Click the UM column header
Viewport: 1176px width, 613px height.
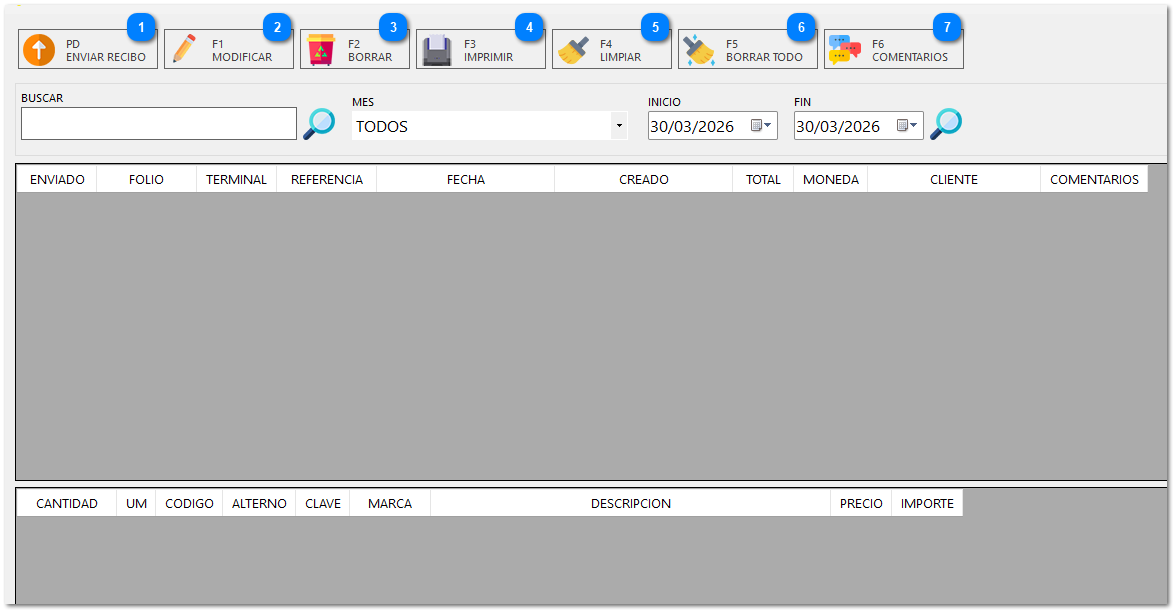136,503
